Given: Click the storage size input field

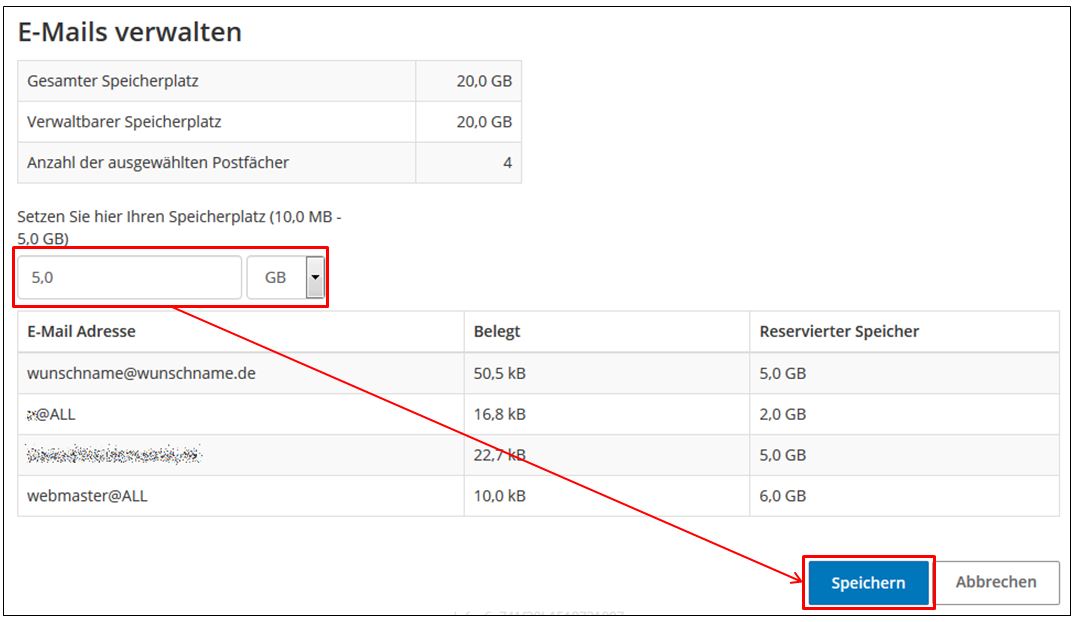Looking at the screenshot, I should (128, 278).
